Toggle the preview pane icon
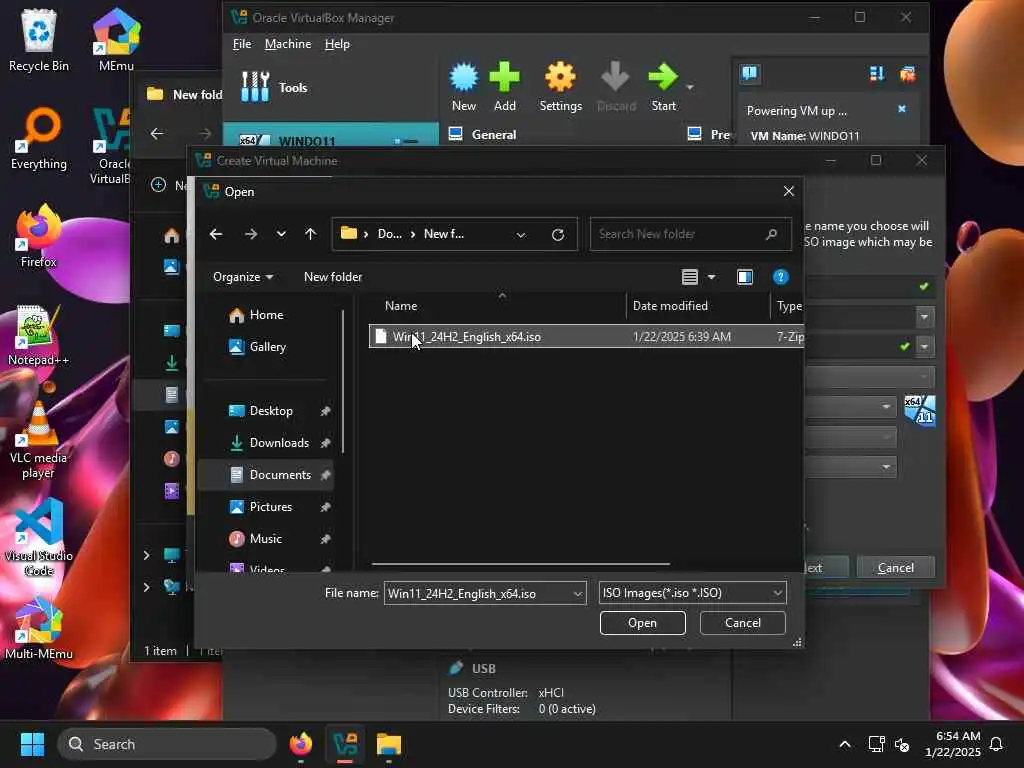 click(744, 277)
